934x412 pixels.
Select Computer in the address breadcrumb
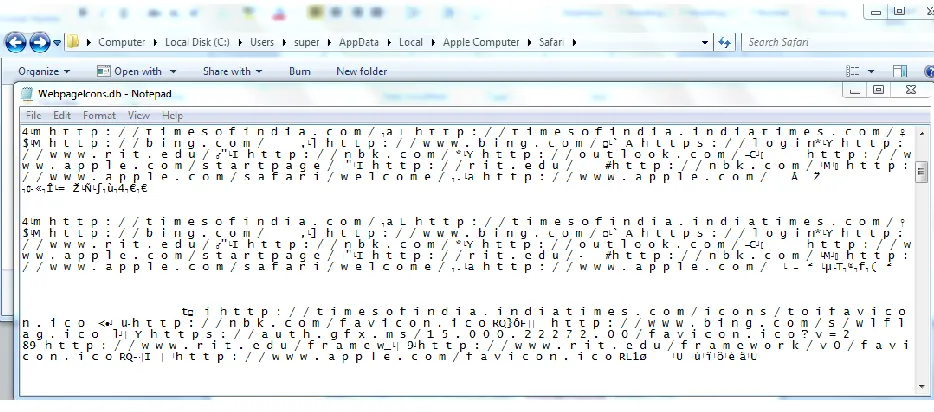[122, 42]
